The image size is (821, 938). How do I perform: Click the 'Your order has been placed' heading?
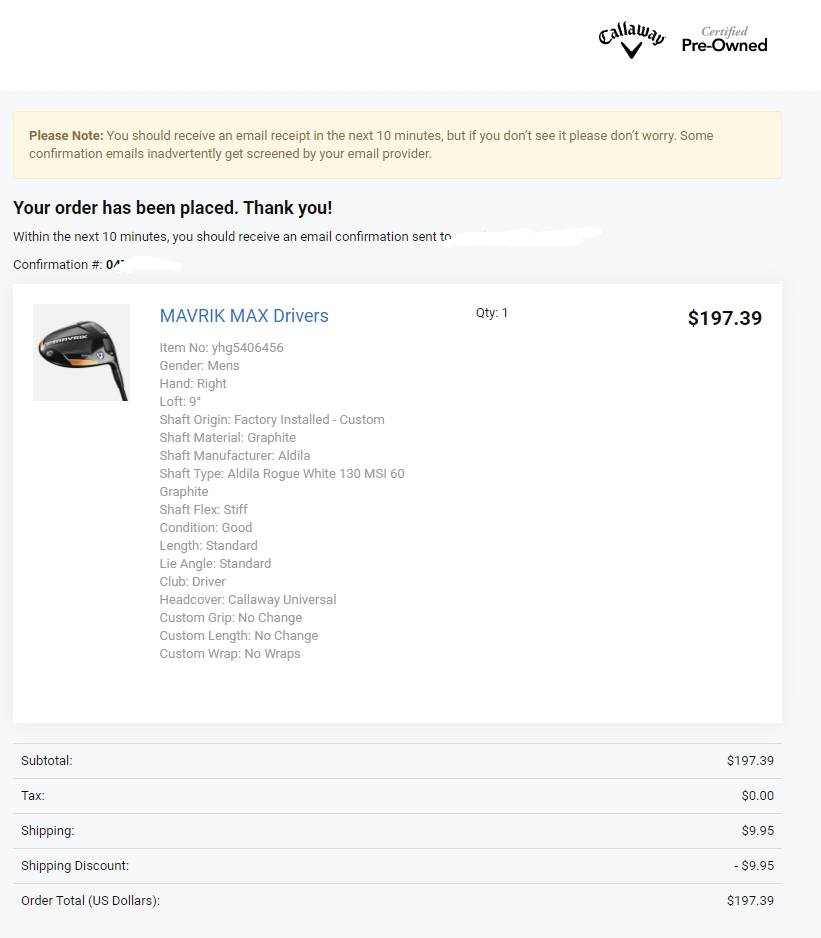(x=173, y=208)
